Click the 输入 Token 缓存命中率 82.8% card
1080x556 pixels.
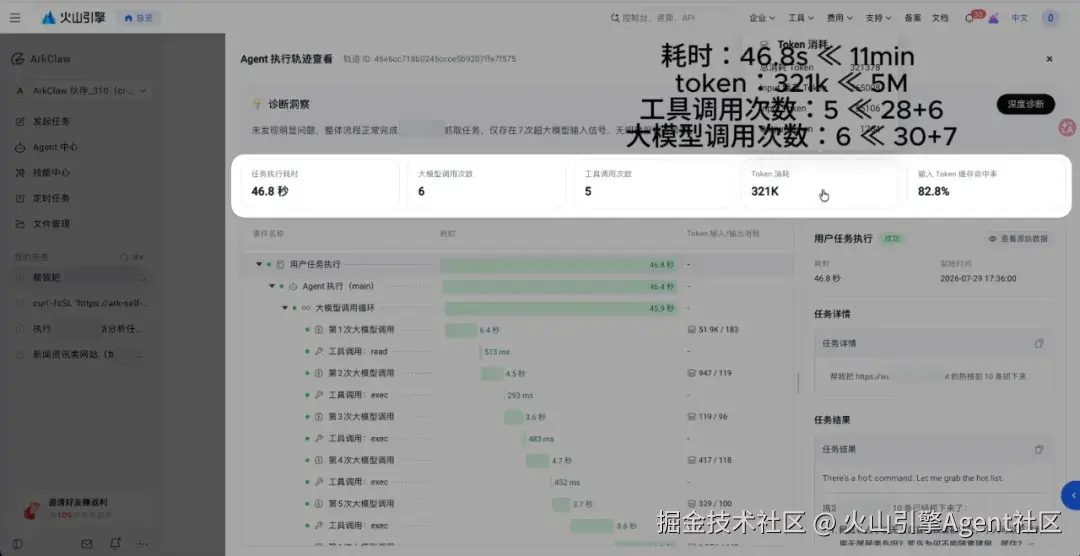click(986, 184)
